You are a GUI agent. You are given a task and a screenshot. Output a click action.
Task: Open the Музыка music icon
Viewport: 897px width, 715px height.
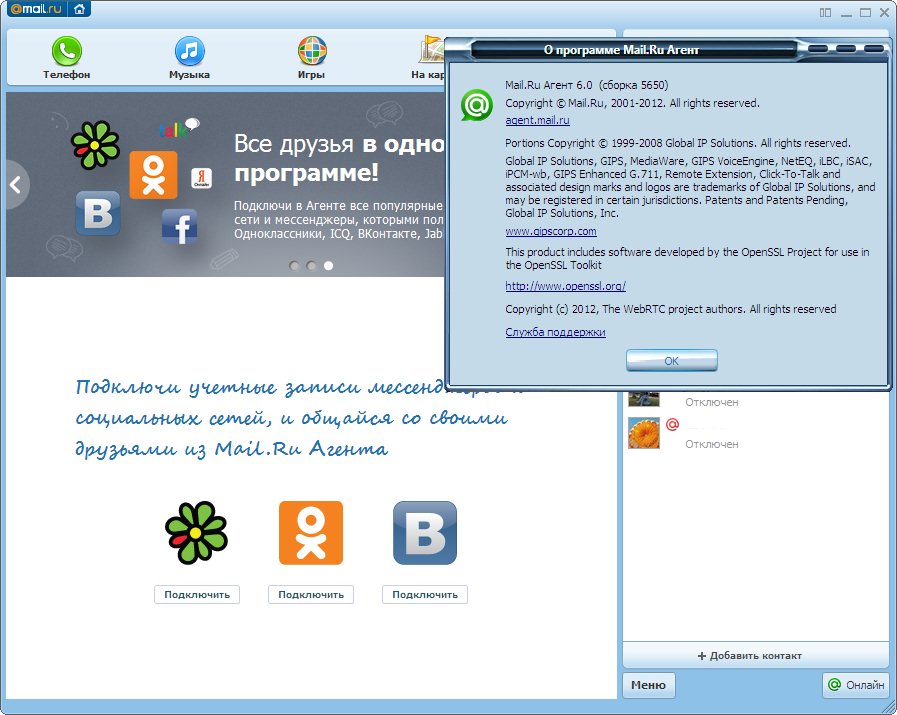click(x=189, y=52)
